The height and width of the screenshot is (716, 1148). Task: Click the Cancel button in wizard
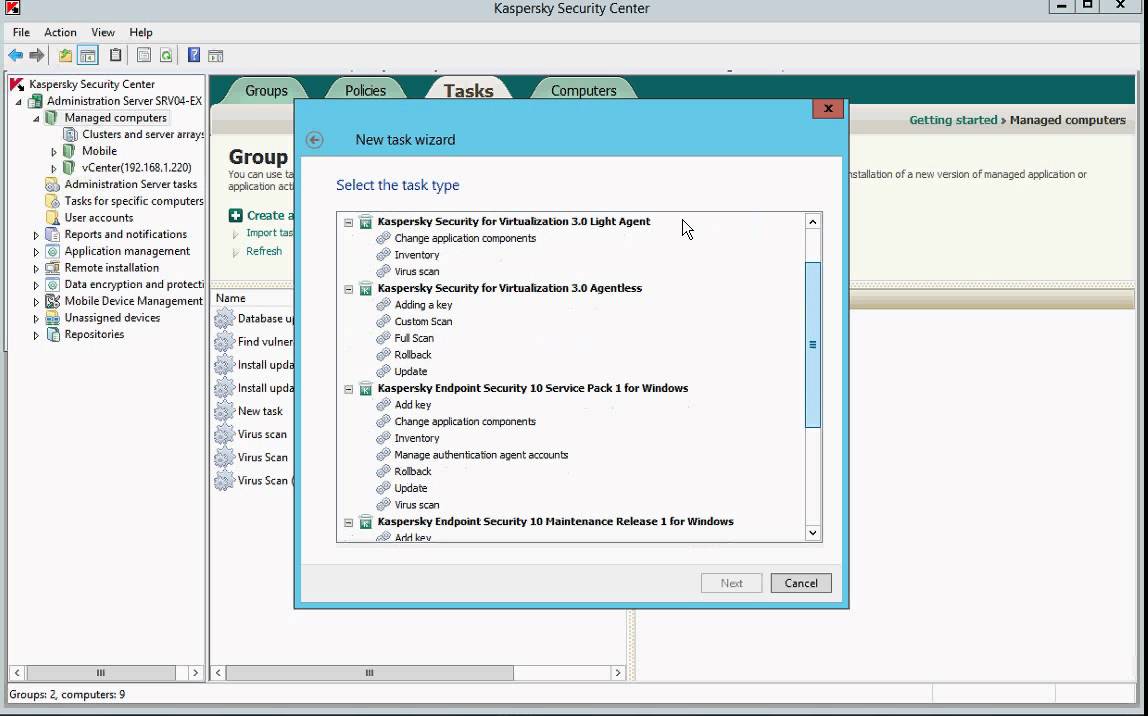point(801,583)
